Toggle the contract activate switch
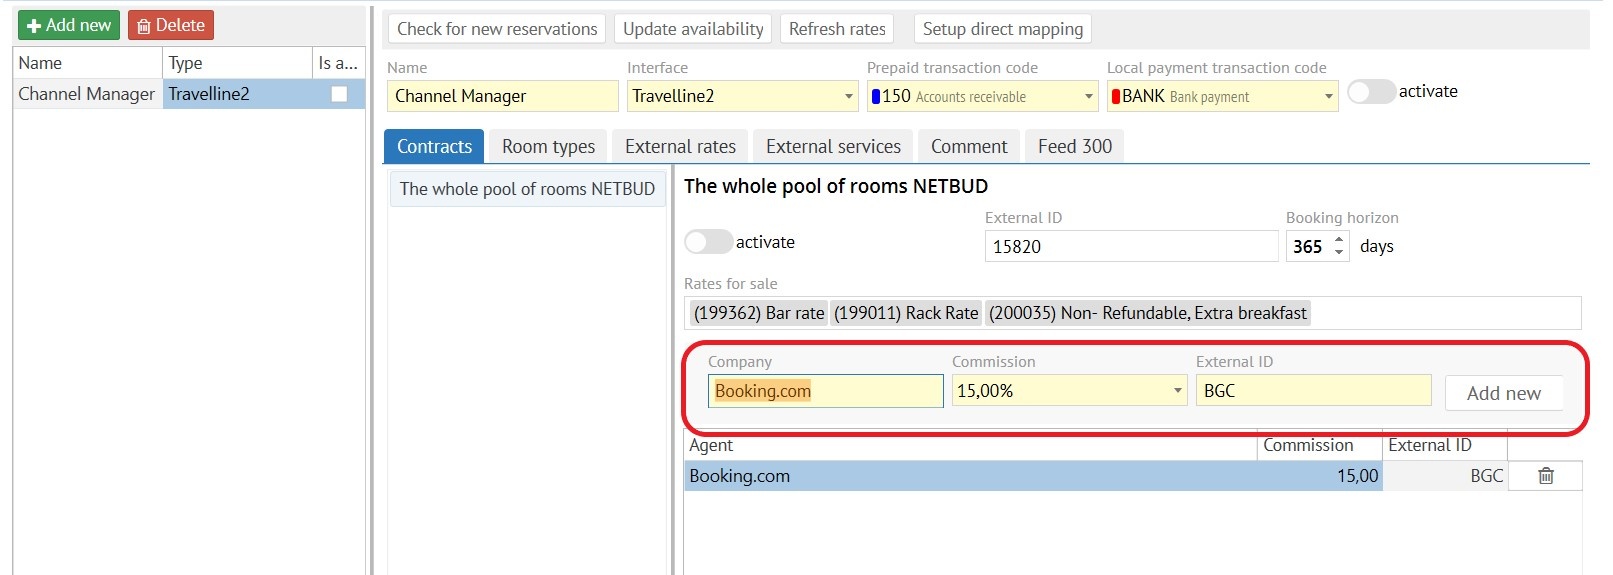Viewport: 1613px width, 575px height. tap(708, 242)
